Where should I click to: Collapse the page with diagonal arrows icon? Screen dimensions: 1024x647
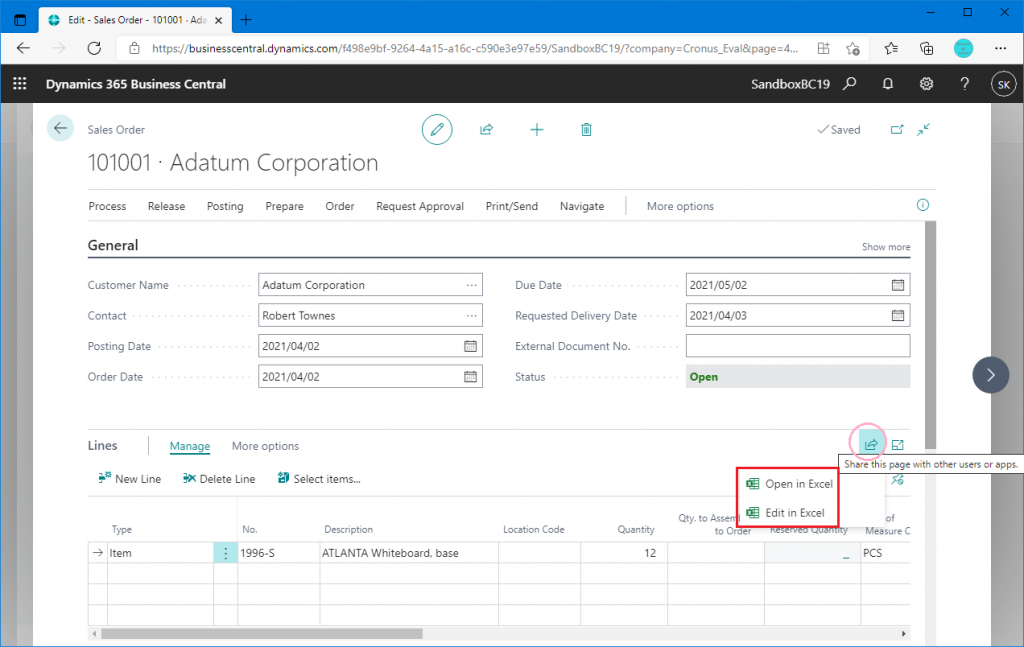point(923,129)
